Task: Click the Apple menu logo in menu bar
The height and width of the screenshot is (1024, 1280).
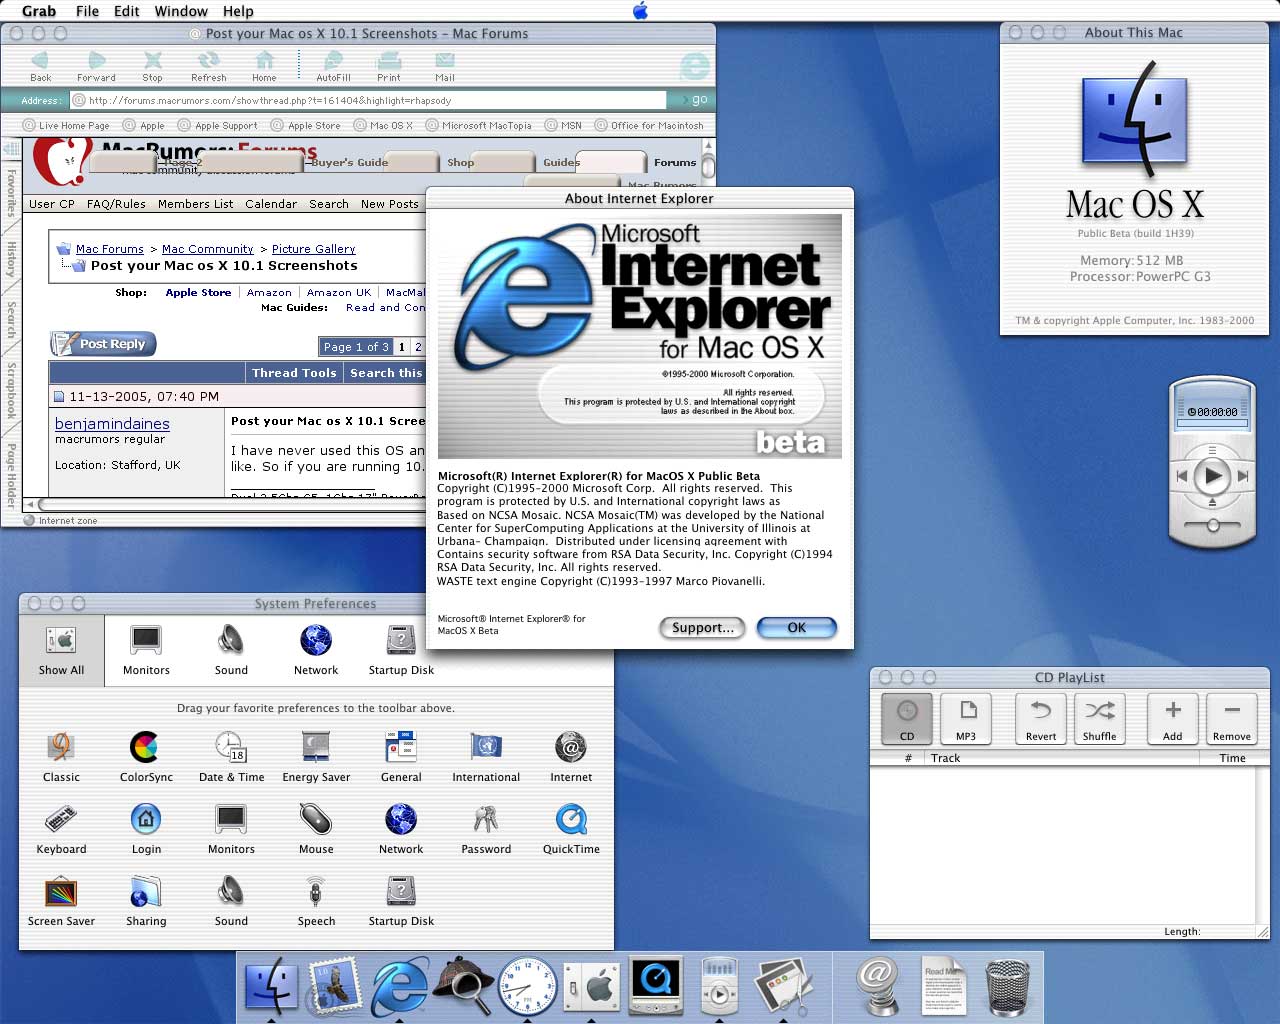Action: coord(640,11)
